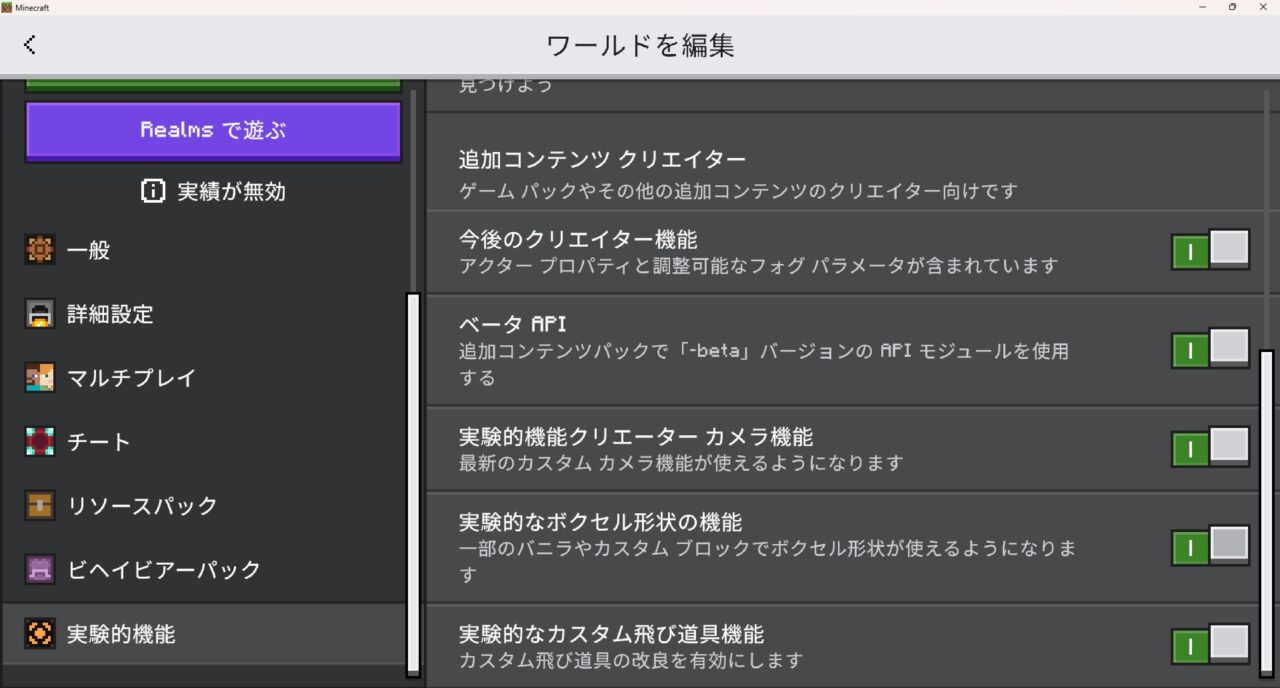The height and width of the screenshot is (688, 1280).
Task: Click text カスタム飛び道具の改良を有効にします
Action: click(x=631, y=661)
